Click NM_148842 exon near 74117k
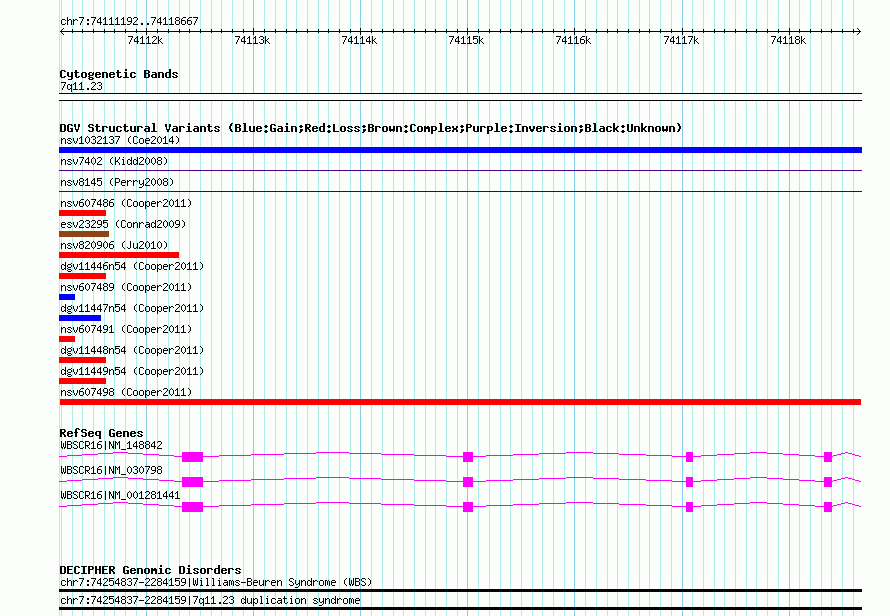This screenshot has width=890, height=616. (689, 457)
